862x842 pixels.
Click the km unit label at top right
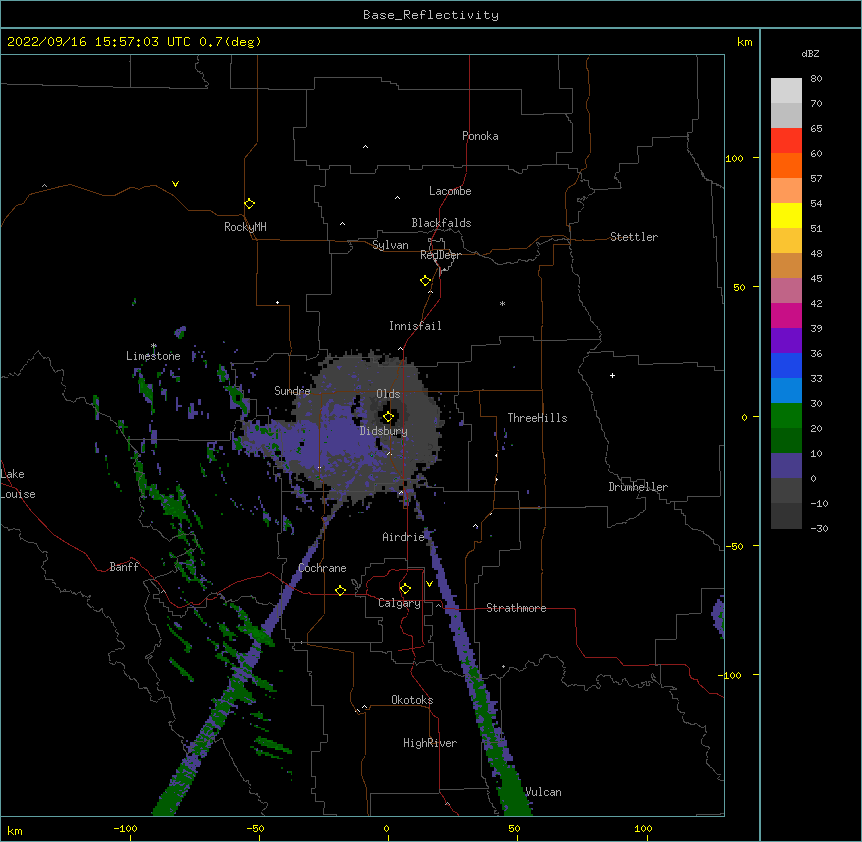point(744,42)
